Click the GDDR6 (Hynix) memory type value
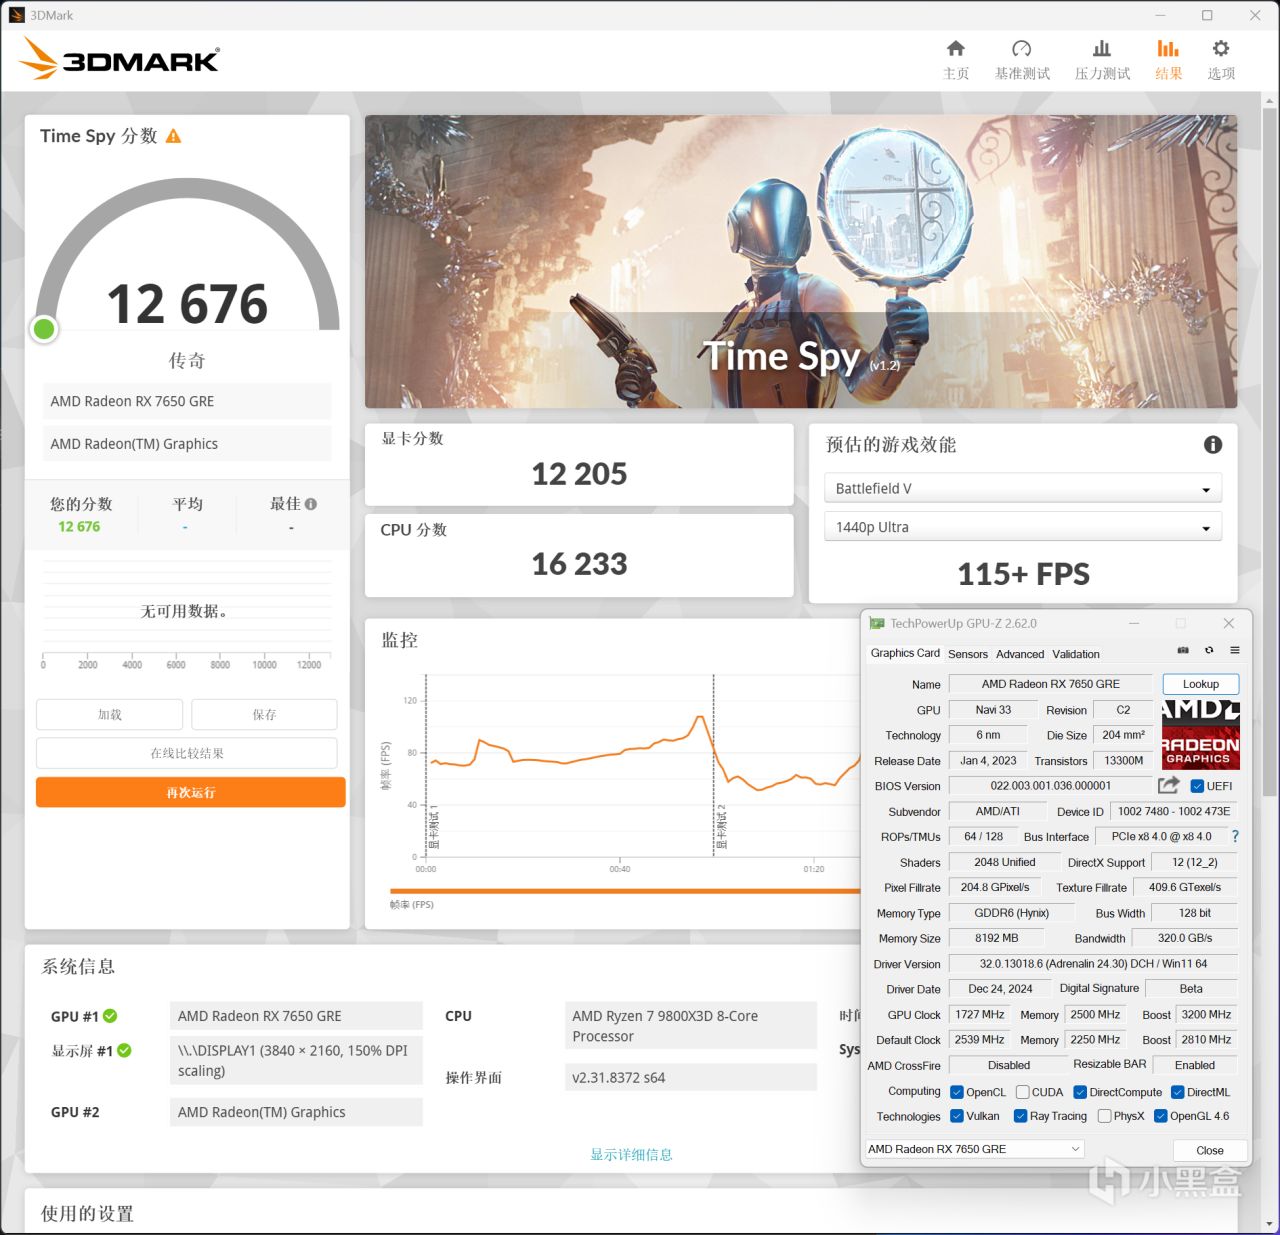The height and width of the screenshot is (1235, 1280). [1011, 913]
